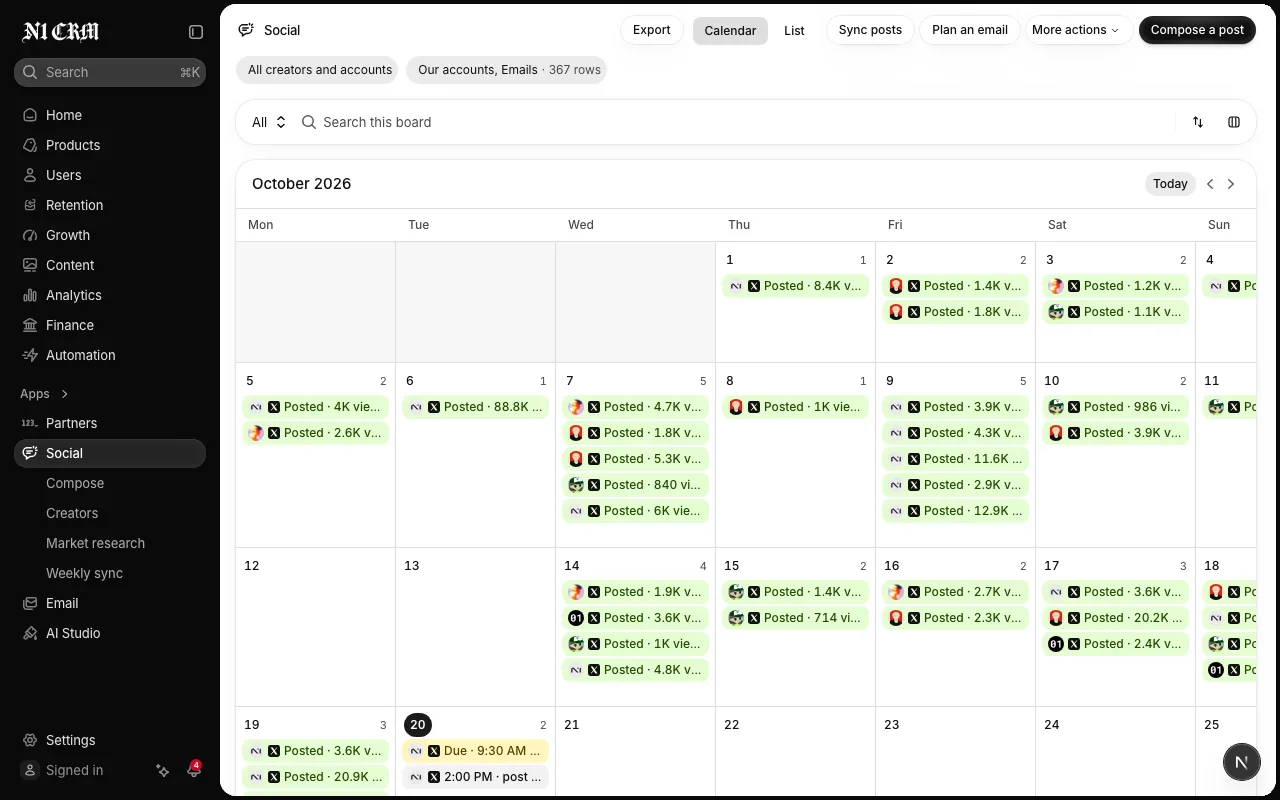Viewport: 1280px width, 800px height.
Task: Select the All creators and accounts tab
Action: click(x=319, y=70)
